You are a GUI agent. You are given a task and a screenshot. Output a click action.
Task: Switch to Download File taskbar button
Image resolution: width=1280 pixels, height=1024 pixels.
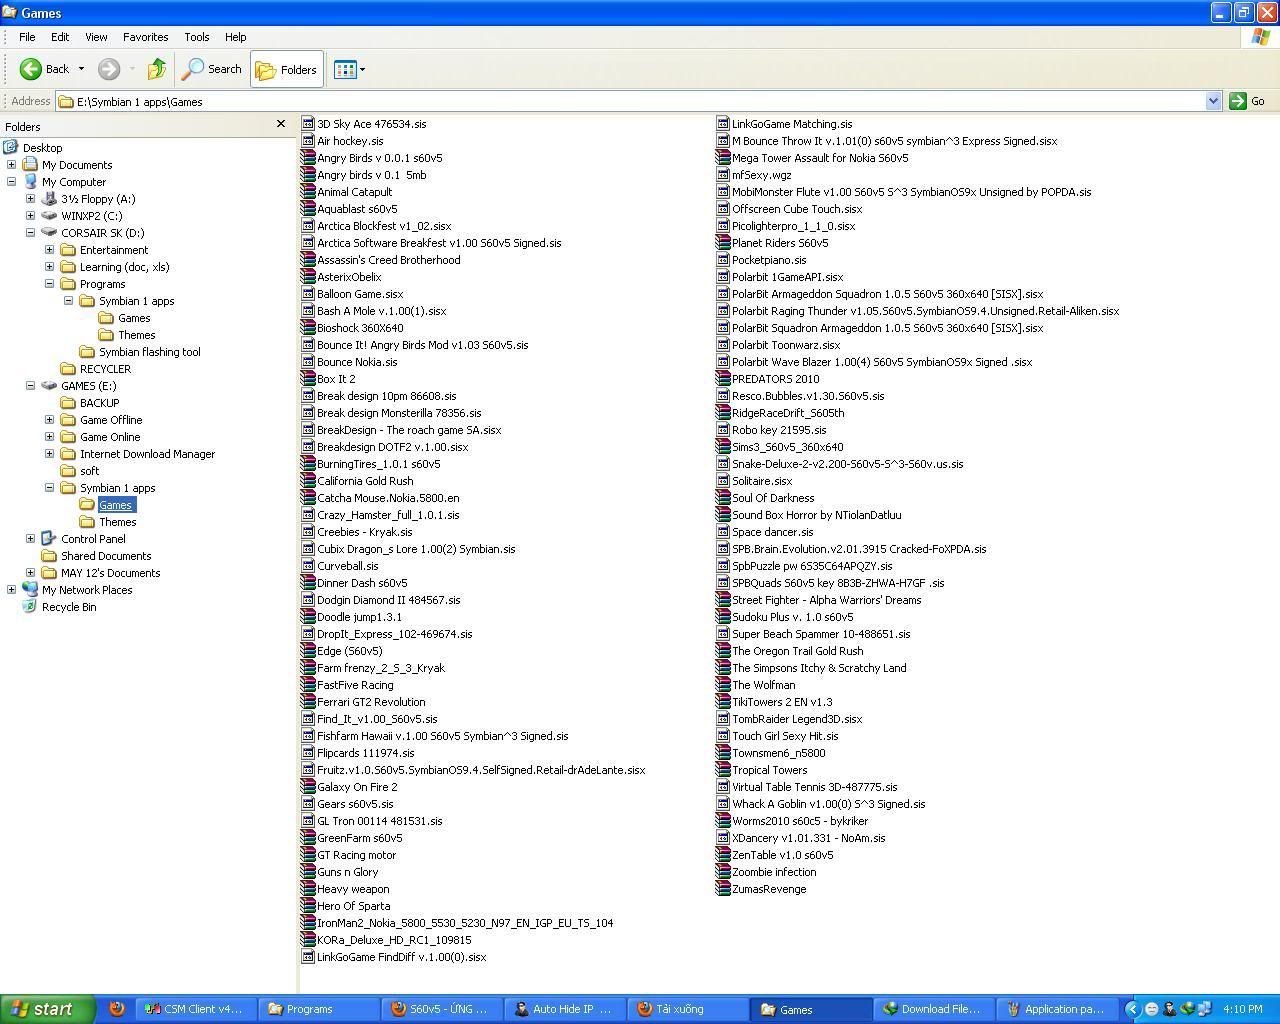pyautogui.click(x=935, y=1009)
